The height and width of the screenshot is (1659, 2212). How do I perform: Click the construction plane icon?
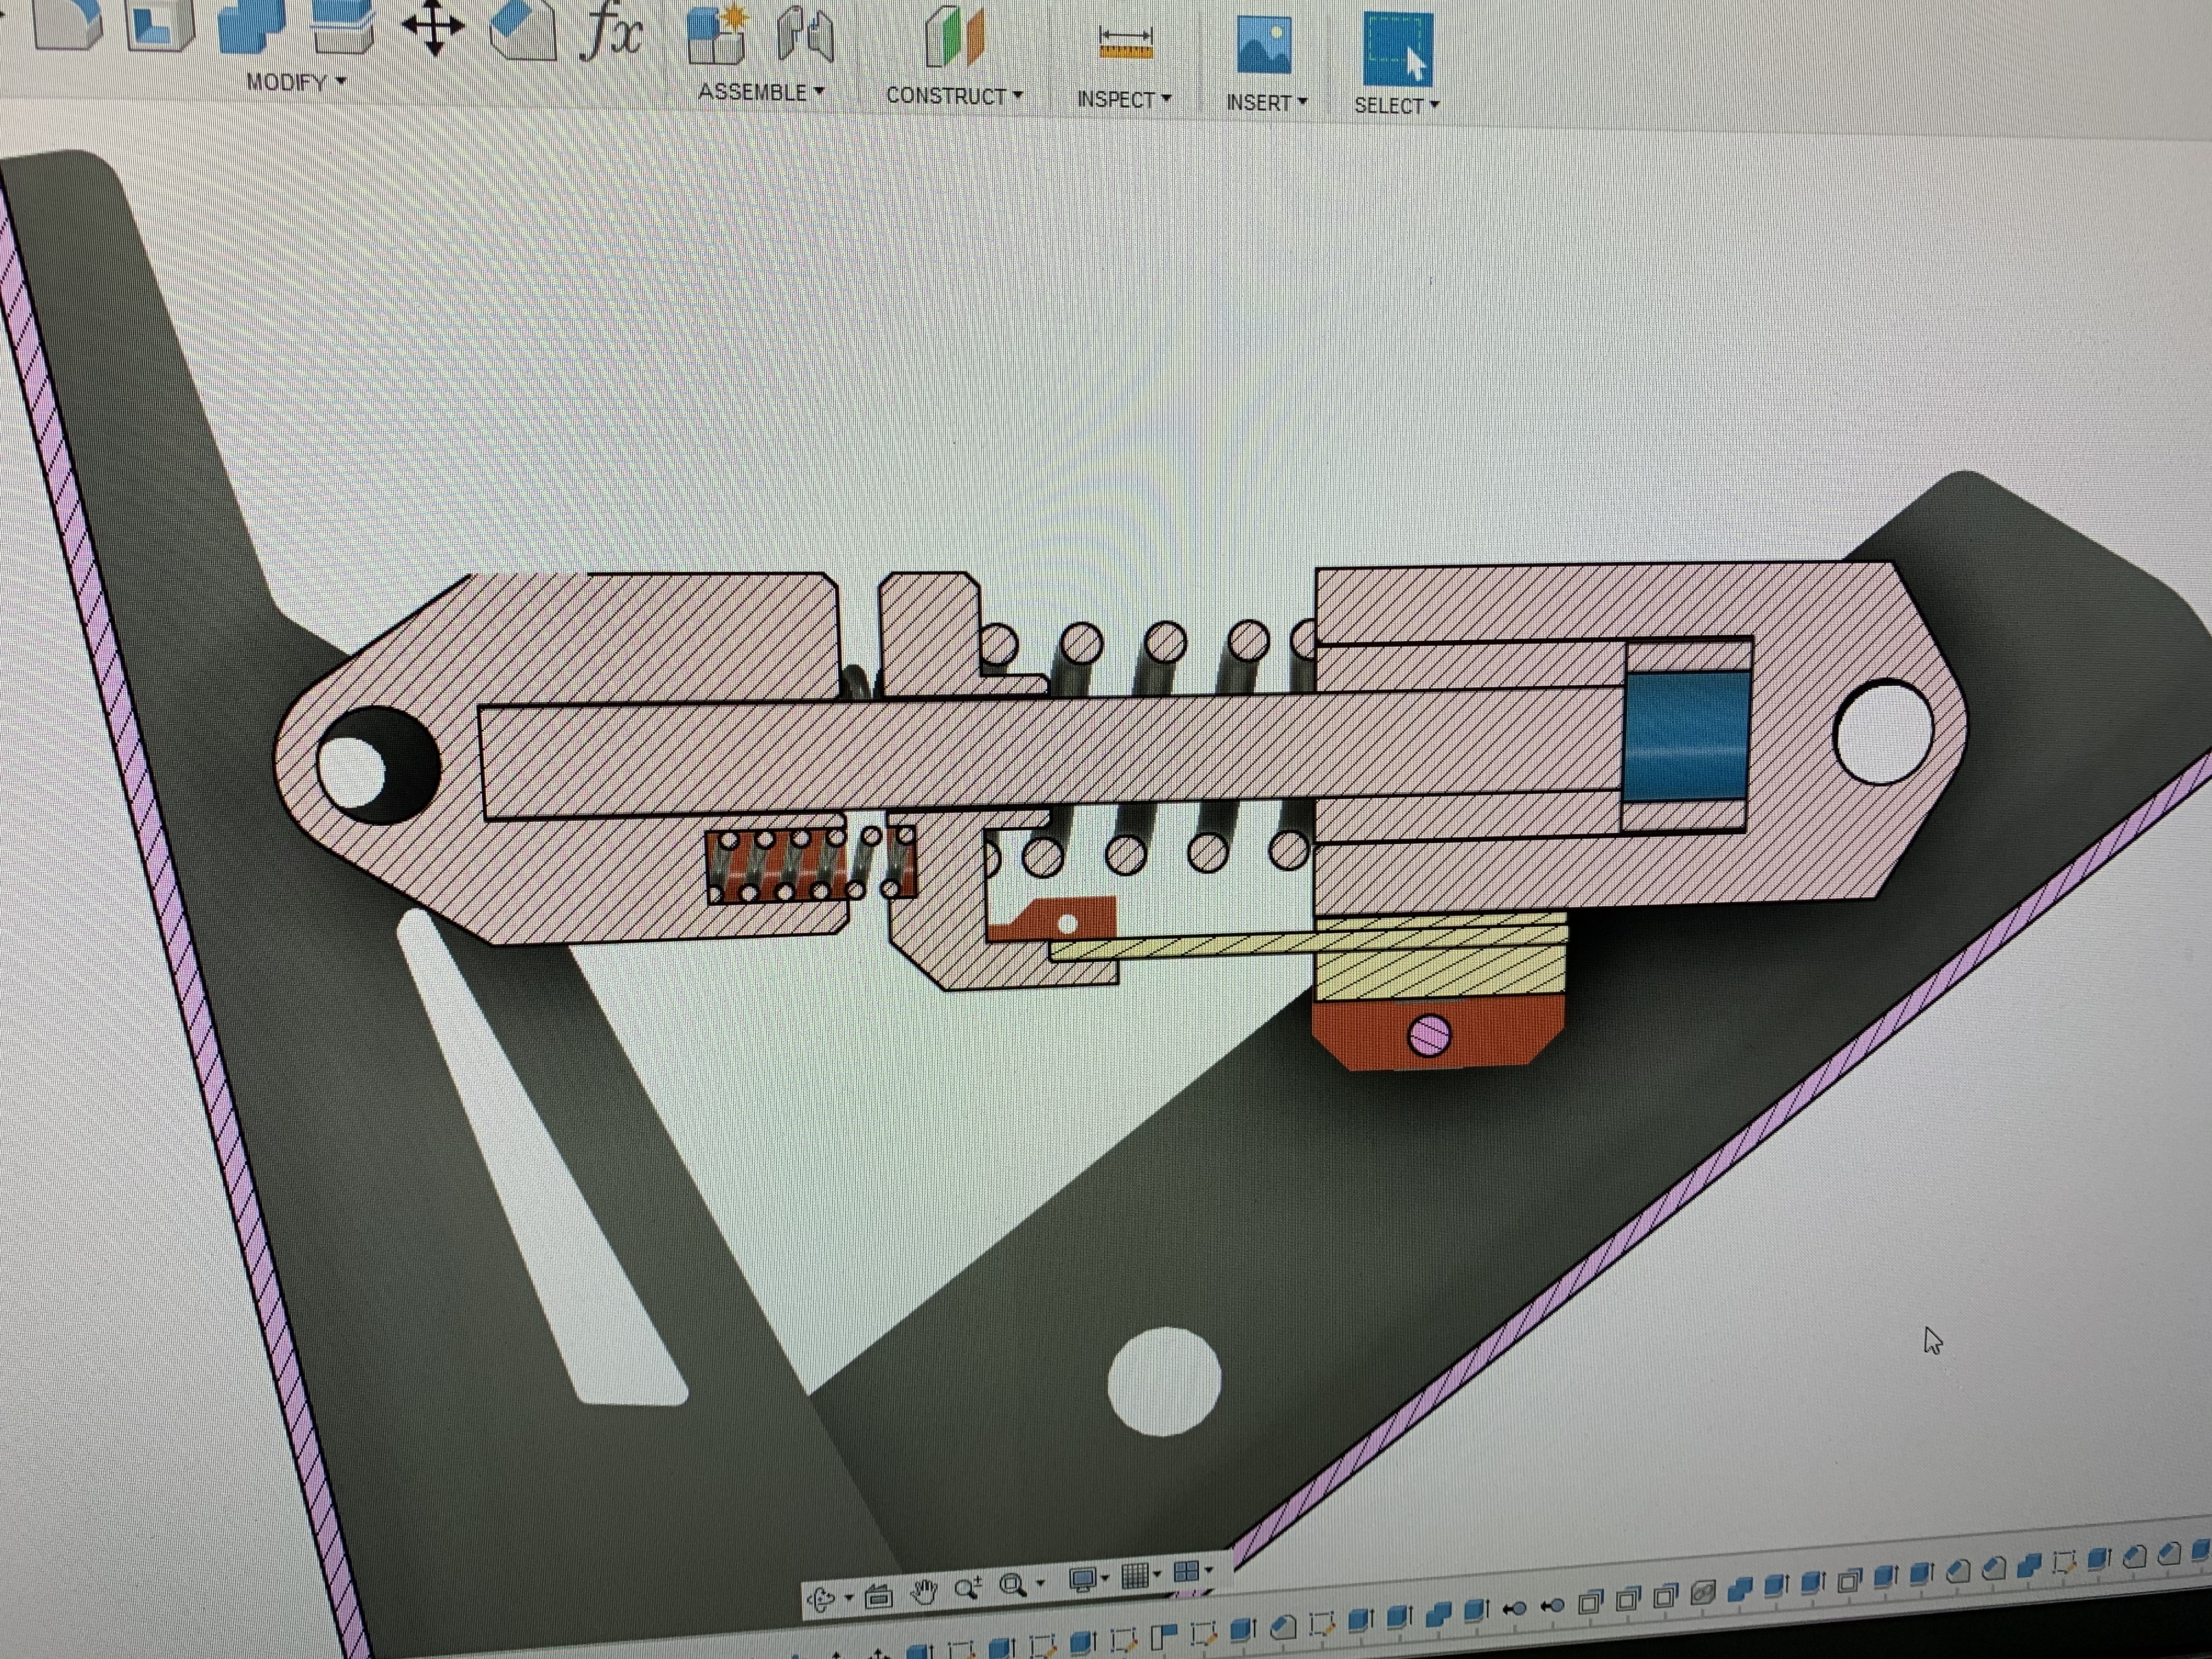(954, 38)
